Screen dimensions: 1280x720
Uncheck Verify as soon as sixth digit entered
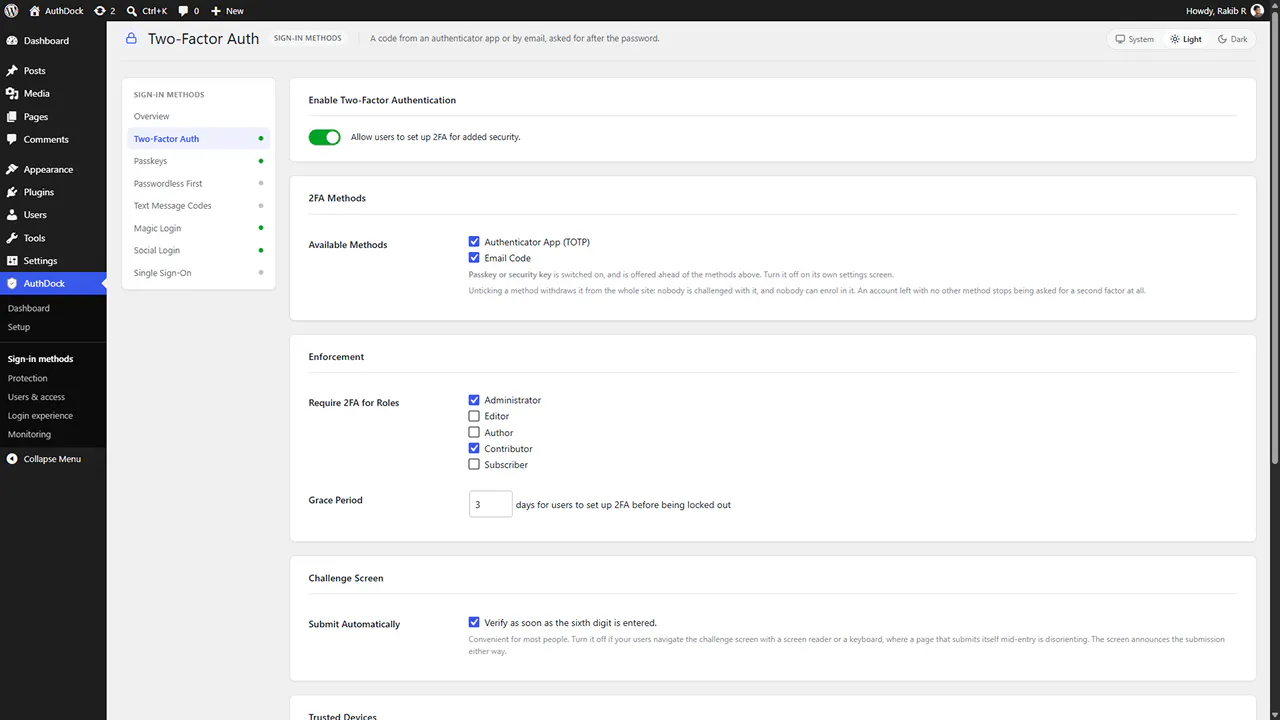click(x=474, y=622)
